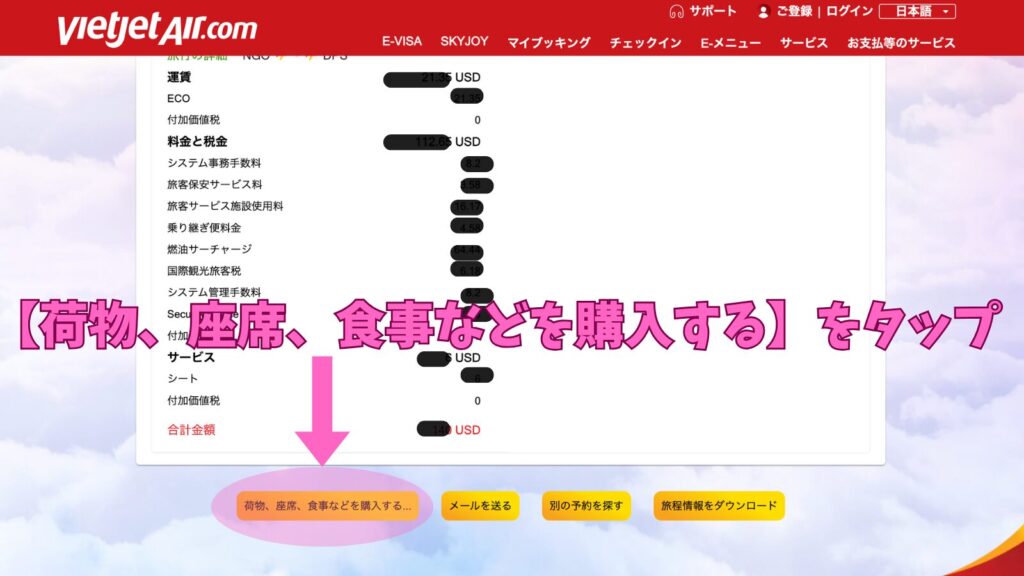Open the サポート link
This screenshot has height=576, width=1024.
pos(713,11)
